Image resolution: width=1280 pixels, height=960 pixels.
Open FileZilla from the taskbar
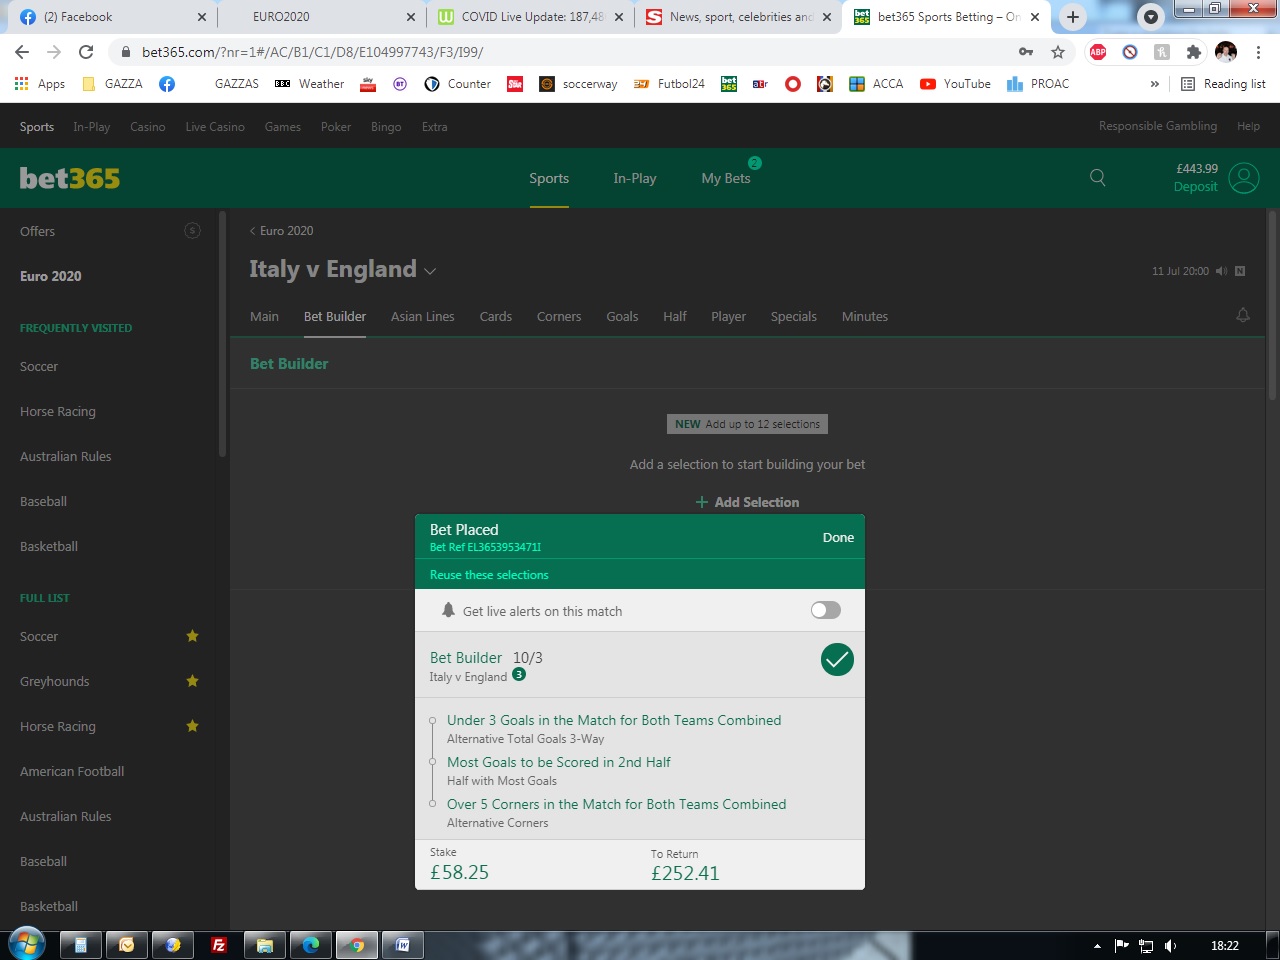click(x=219, y=945)
